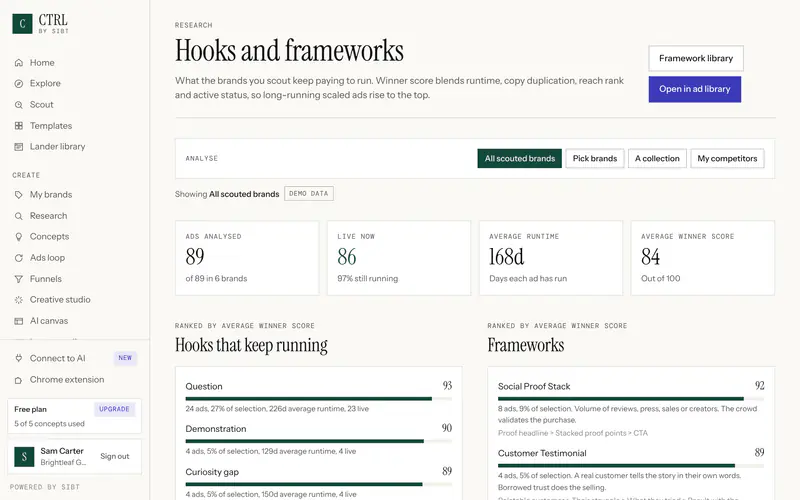Screen dimensions: 800x500
Task: Click the CTRL logo square icon
Action: click(x=22, y=23)
